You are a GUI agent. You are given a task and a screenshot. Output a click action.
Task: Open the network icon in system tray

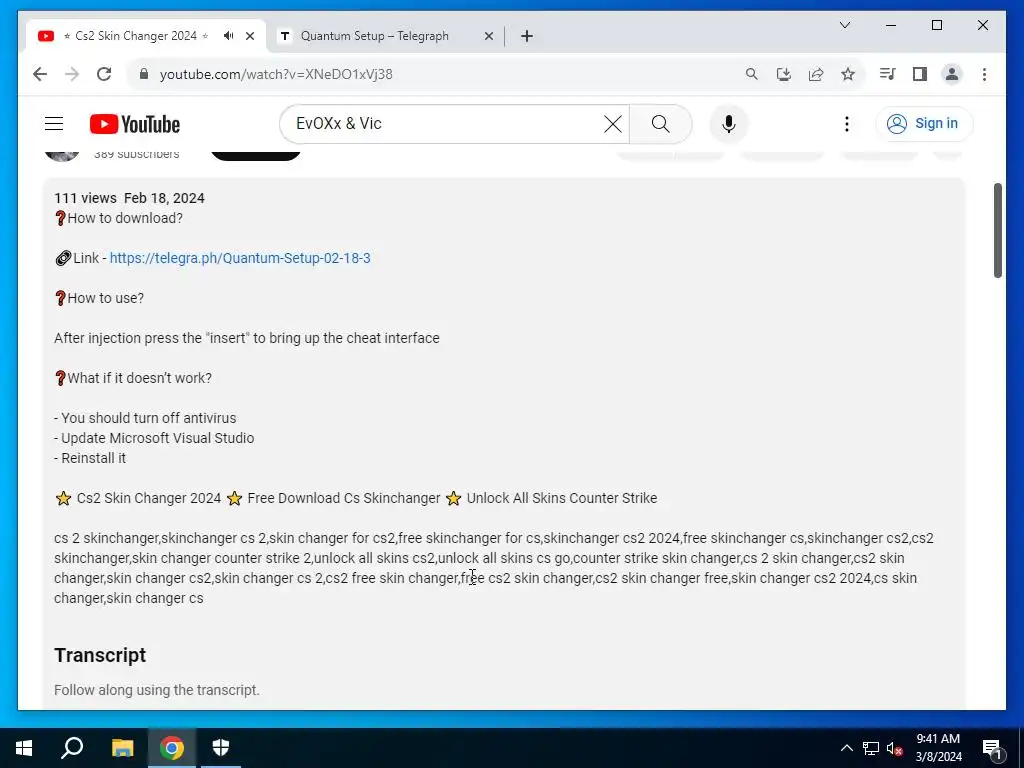[871, 748]
